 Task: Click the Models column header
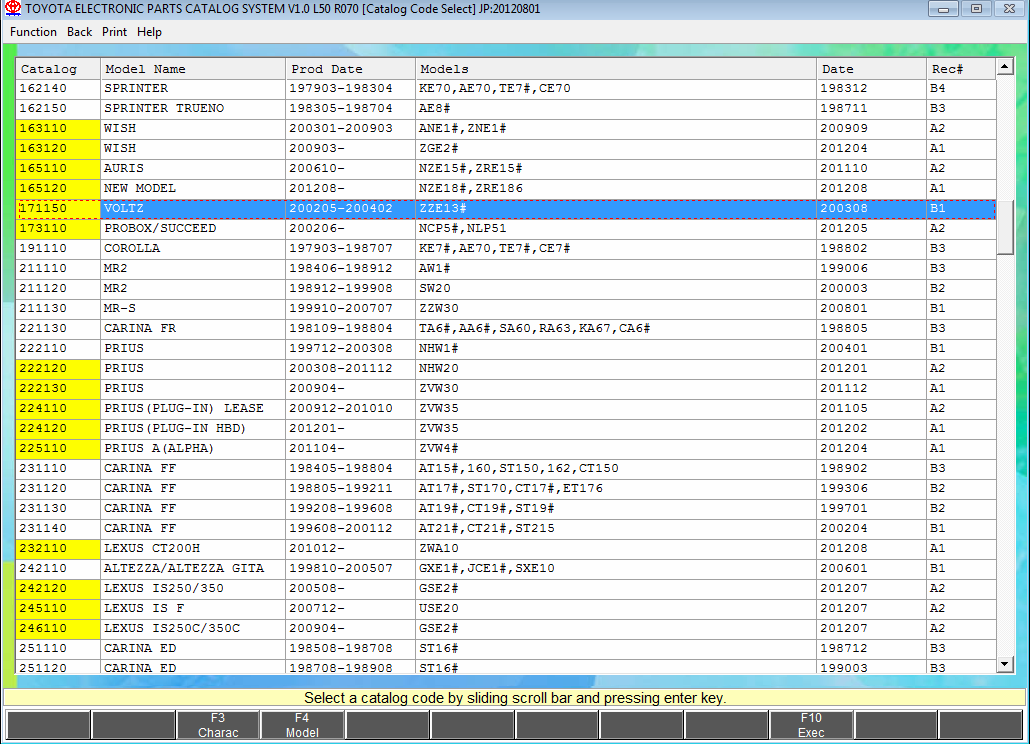click(616, 69)
